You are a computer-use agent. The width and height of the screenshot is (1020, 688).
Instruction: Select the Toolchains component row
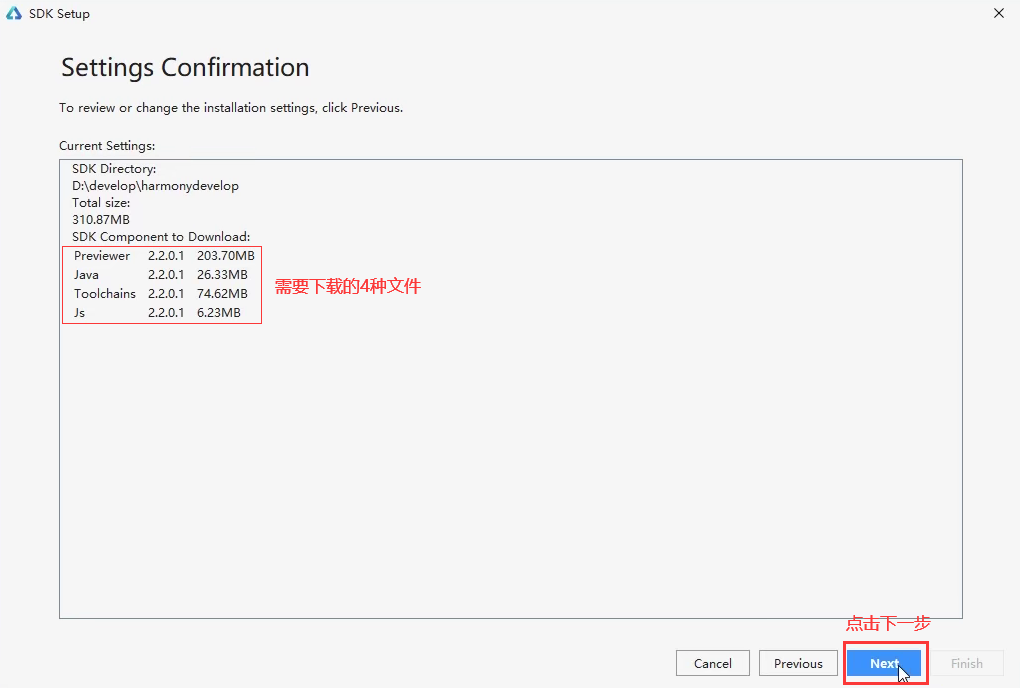coord(161,293)
